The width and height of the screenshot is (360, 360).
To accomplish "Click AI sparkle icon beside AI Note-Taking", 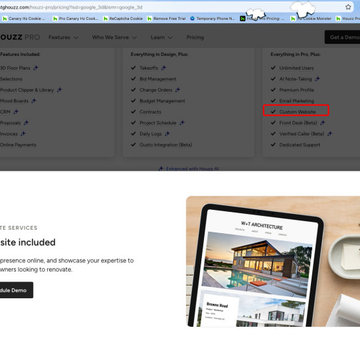I will (317, 79).
